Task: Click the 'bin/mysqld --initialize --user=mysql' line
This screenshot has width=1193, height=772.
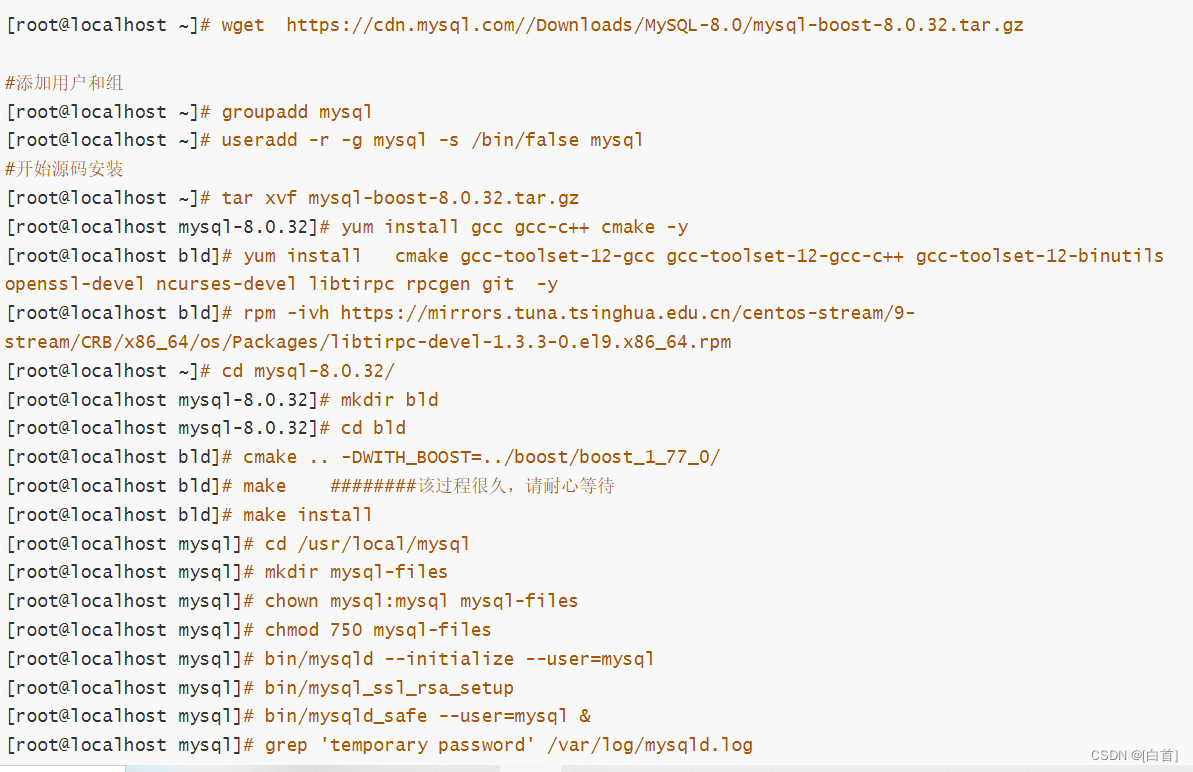Action: (x=330, y=659)
